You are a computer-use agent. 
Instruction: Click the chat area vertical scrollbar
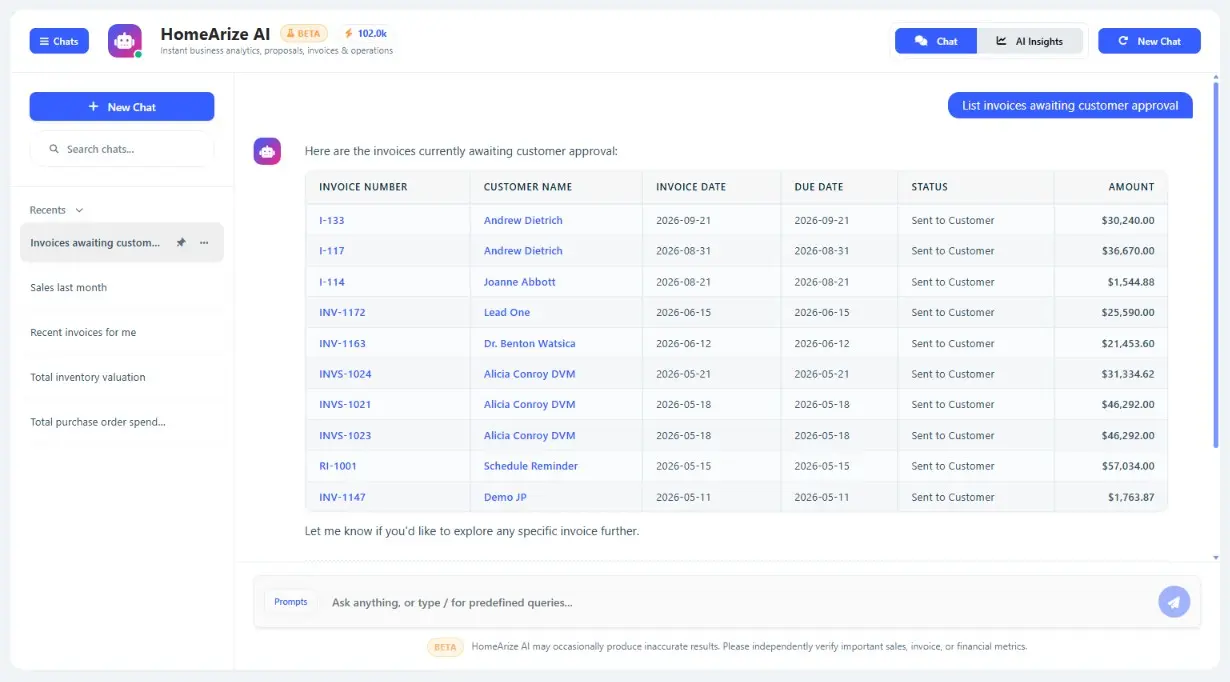(x=1216, y=267)
